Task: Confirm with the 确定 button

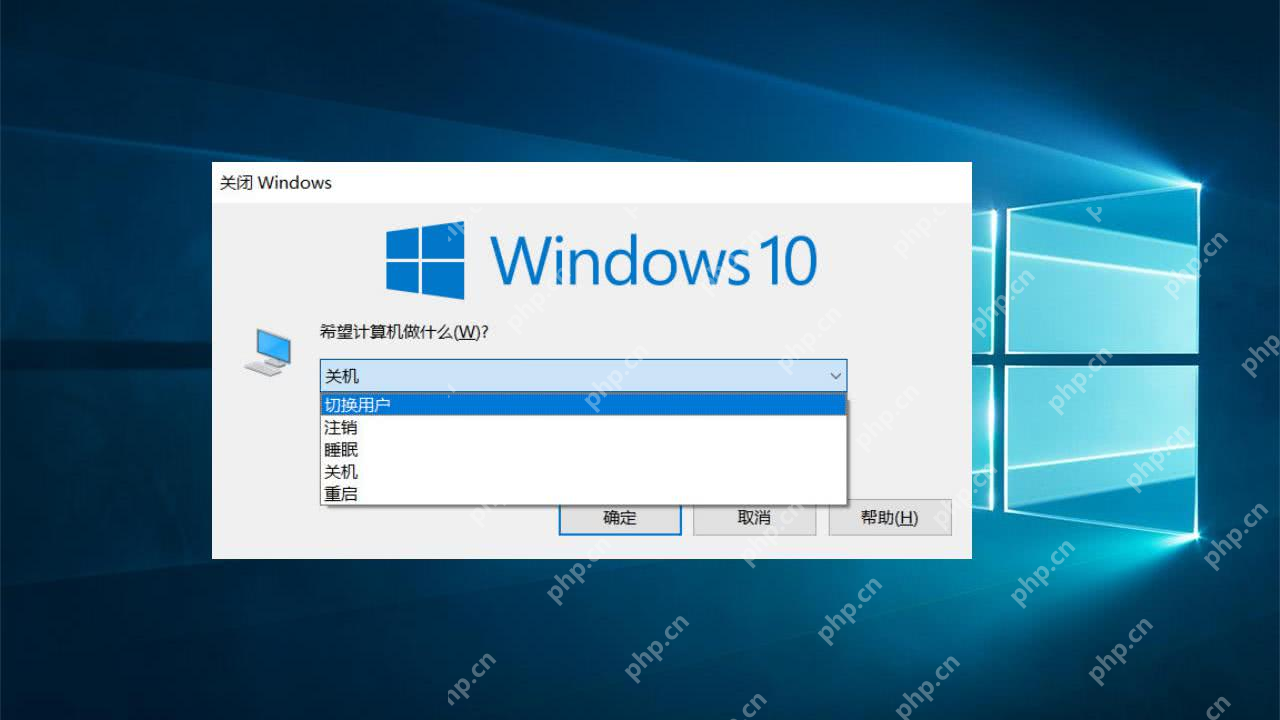Action: coord(620,517)
